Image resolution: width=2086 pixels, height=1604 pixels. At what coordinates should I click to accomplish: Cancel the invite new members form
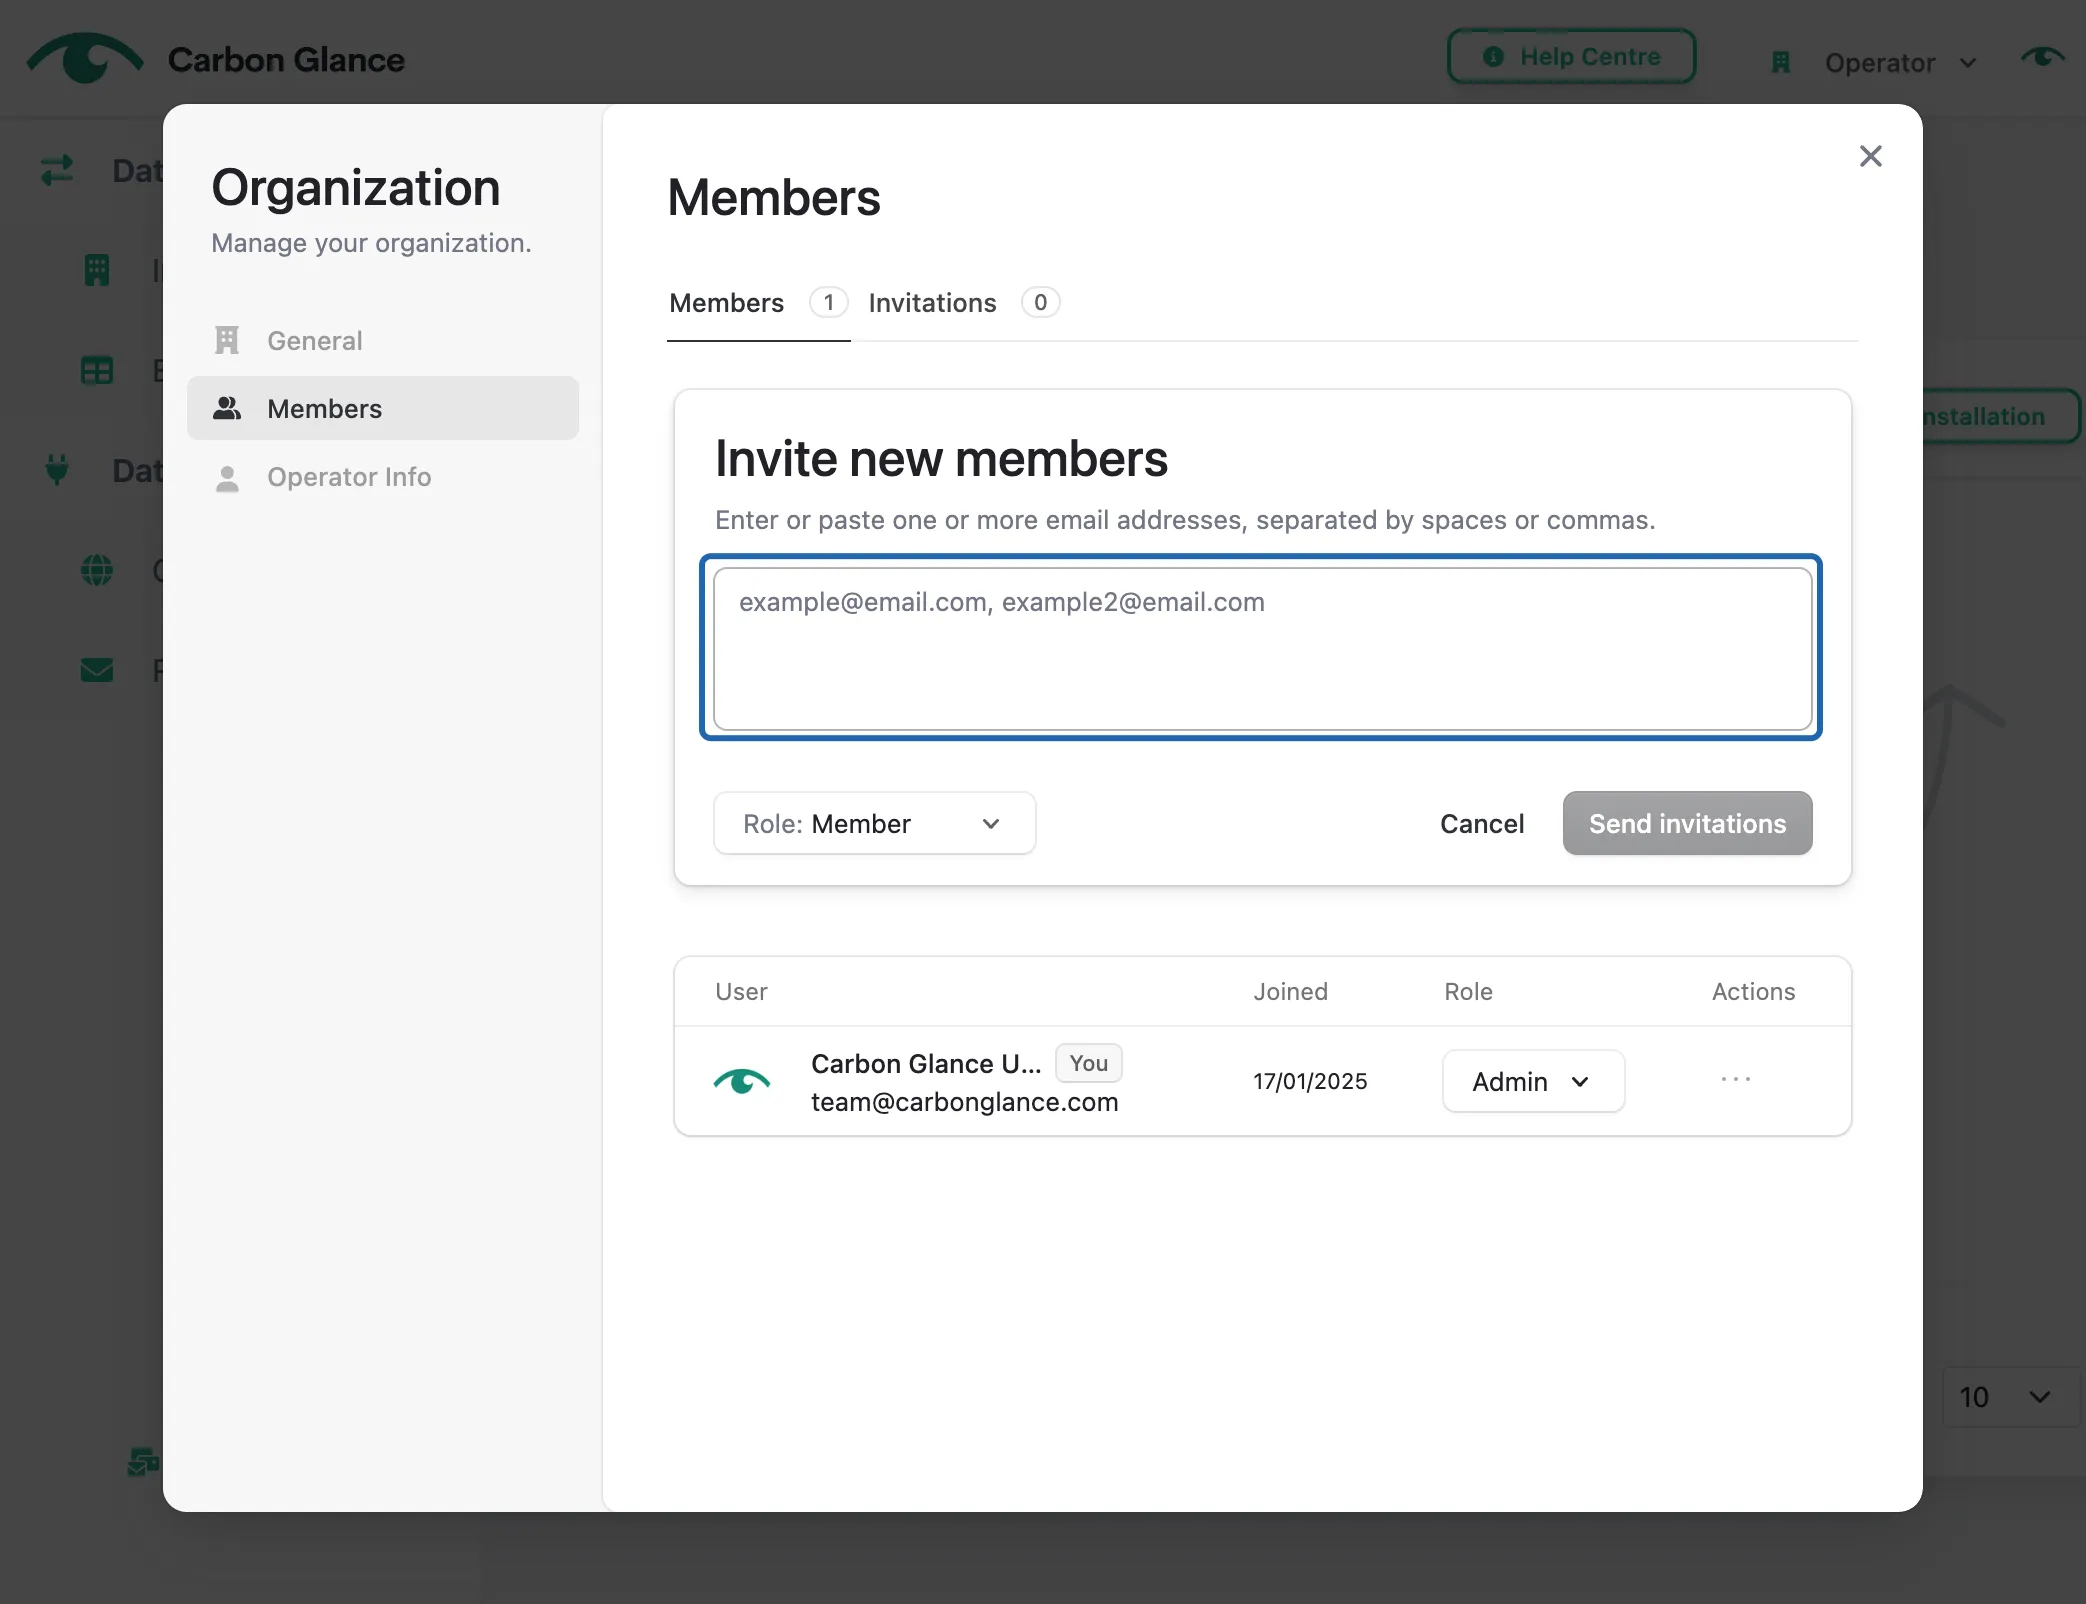click(x=1481, y=823)
